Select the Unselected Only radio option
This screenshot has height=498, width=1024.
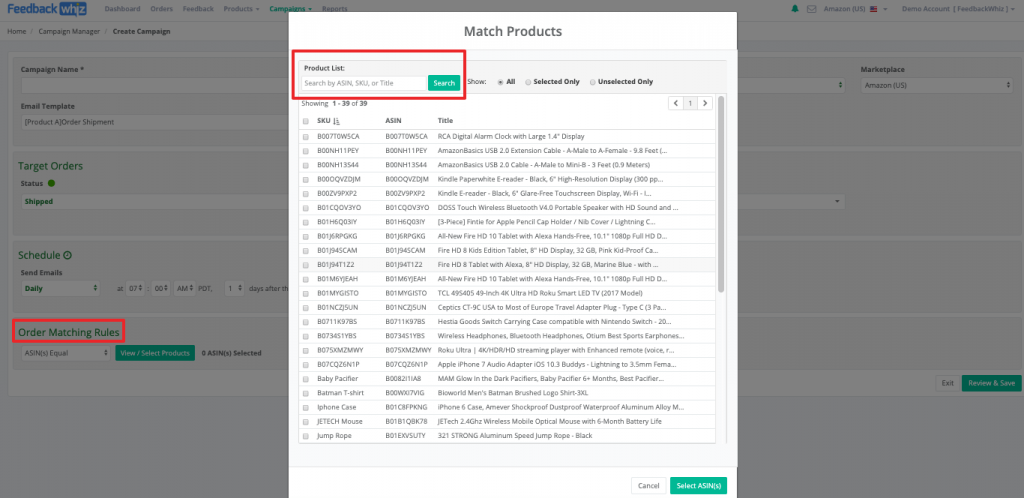(592, 82)
